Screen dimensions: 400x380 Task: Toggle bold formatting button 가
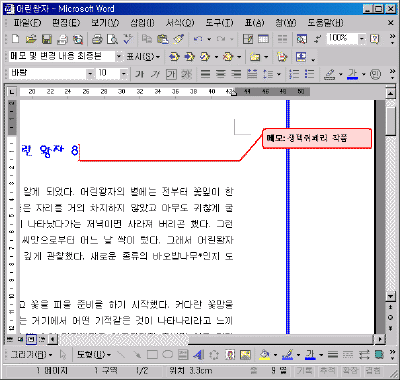click(x=140, y=74)
